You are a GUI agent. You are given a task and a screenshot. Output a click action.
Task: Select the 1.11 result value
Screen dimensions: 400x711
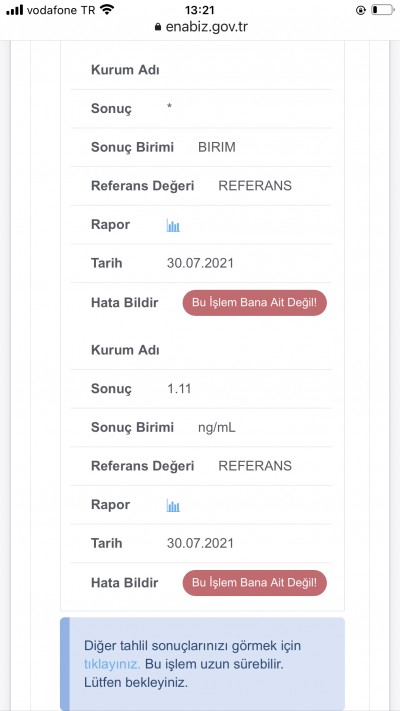[179, 389]
